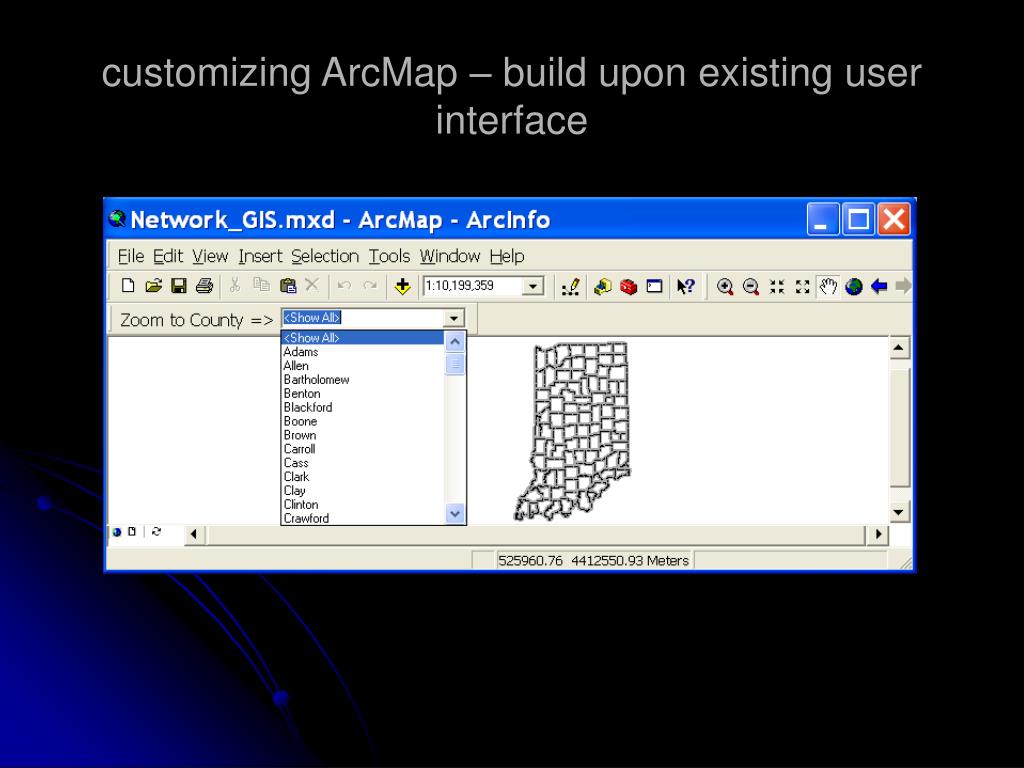Click the county list scroll up arrow
Viewport: 1024px width, 768px height.
pos(455,342)
